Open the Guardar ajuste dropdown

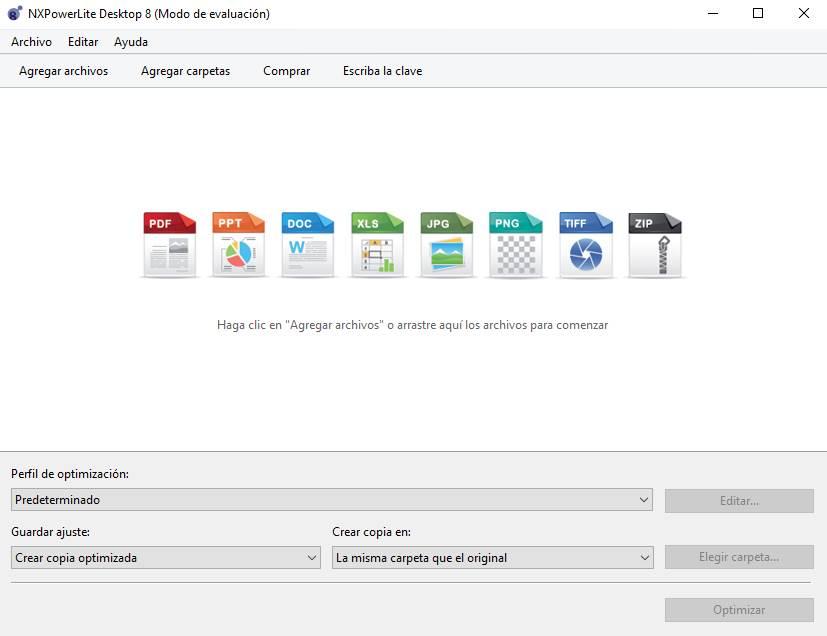pos(166,557)
